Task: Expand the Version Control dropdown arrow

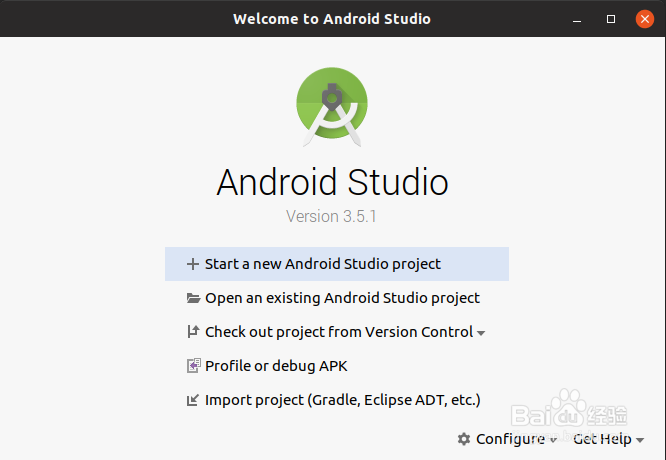Action: [x=481, y=333]
